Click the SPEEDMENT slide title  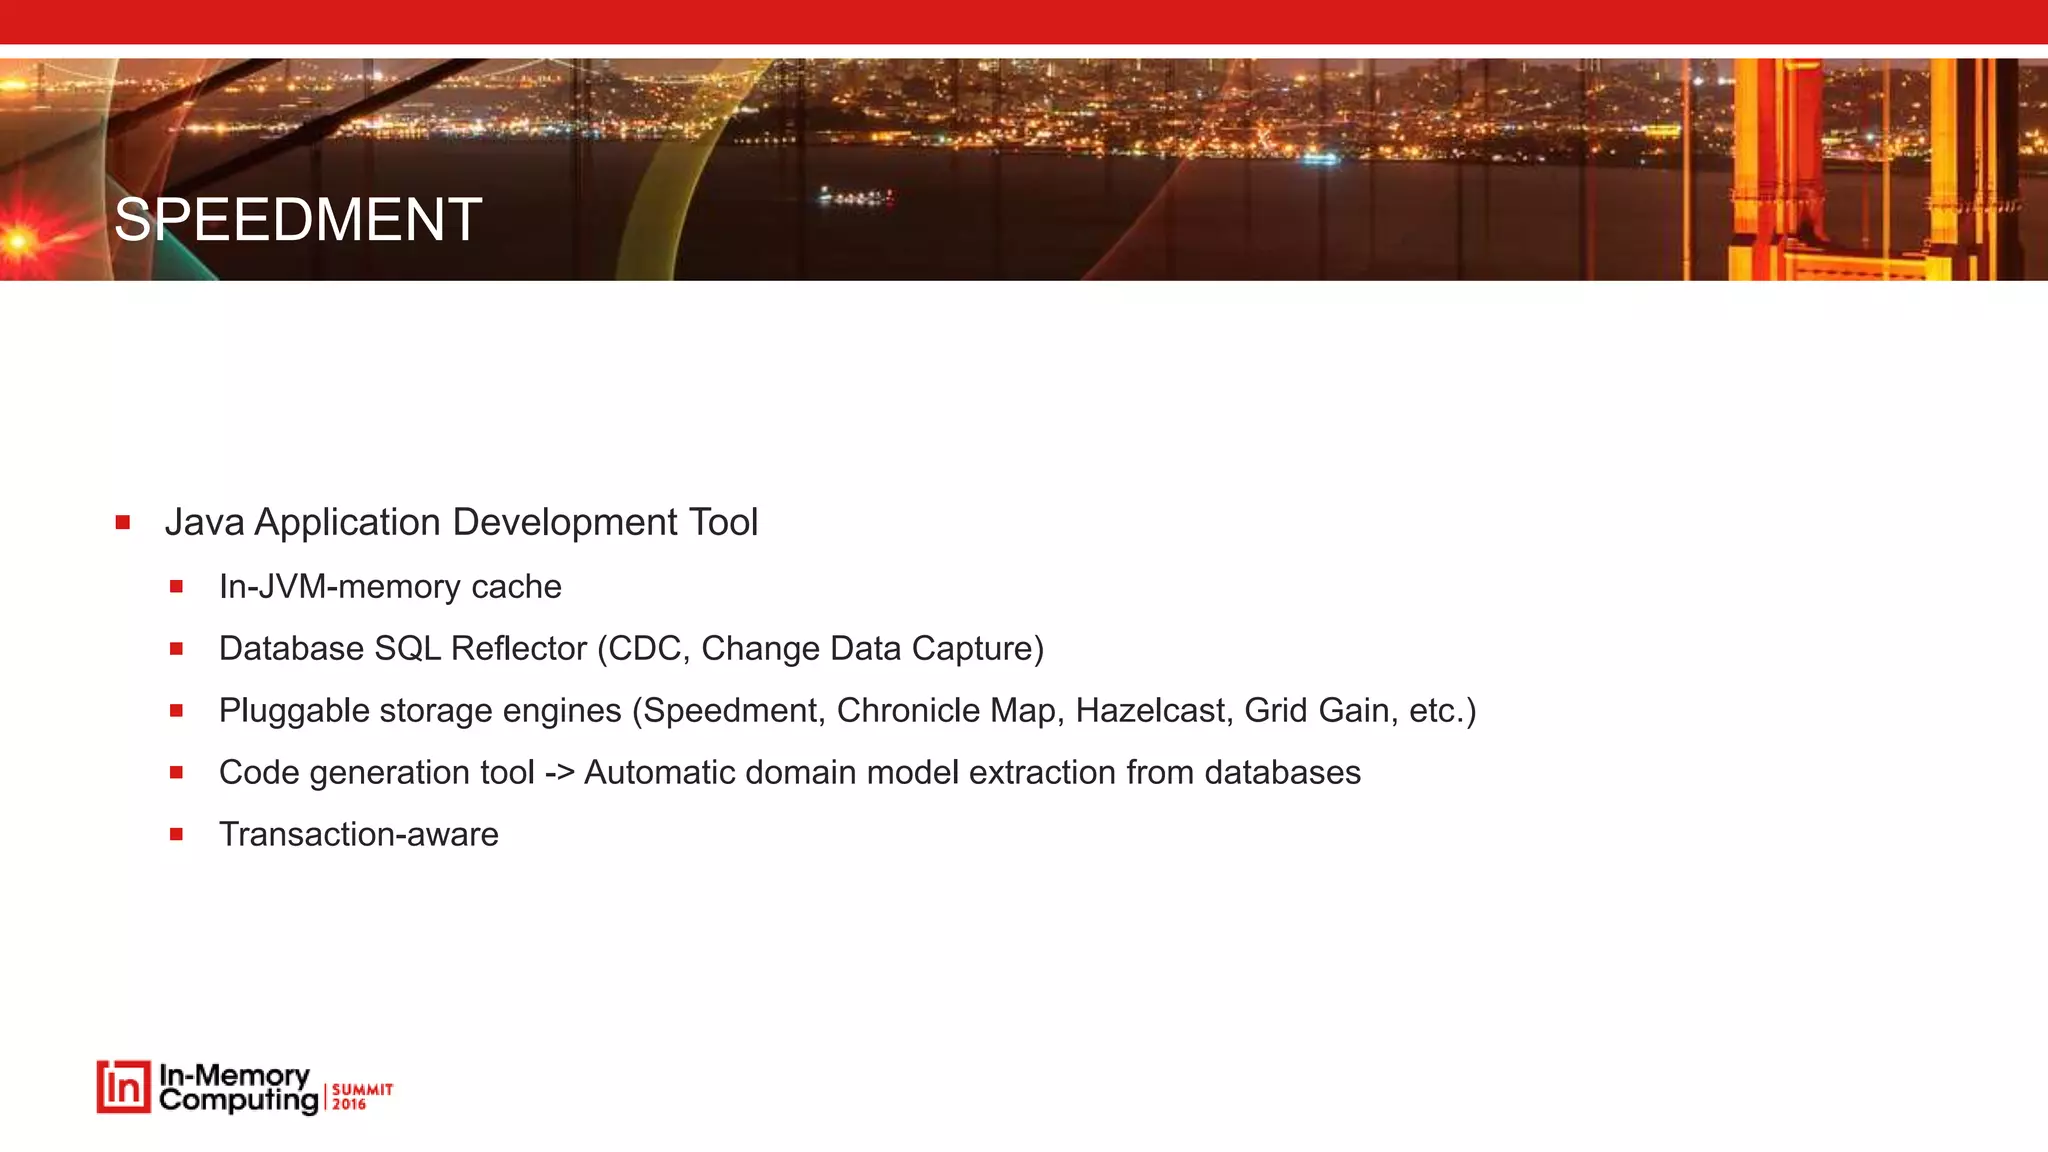pyautogui.click(x=298, y=220)
